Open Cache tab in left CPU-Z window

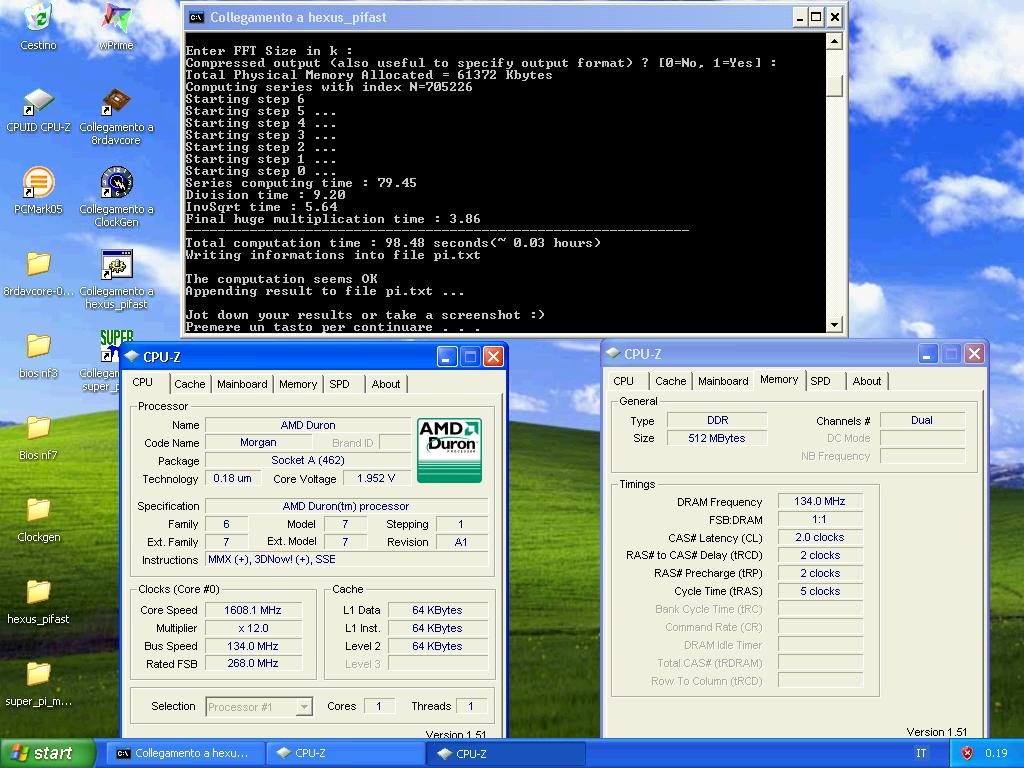pyautogui.click(x=189, y=384)
